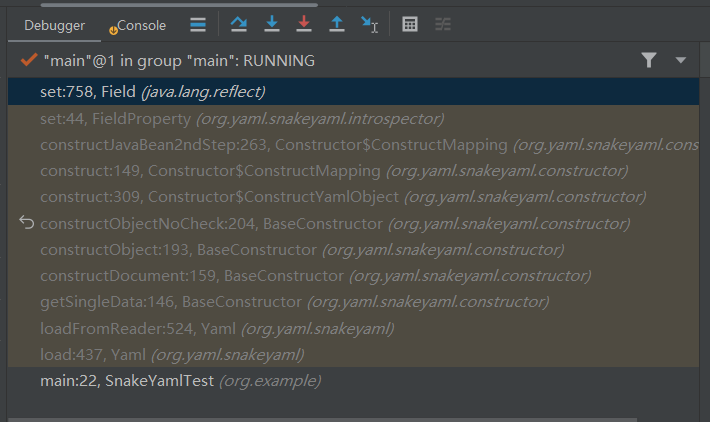Select the set:758, Field stack frame

coord(152,92)
